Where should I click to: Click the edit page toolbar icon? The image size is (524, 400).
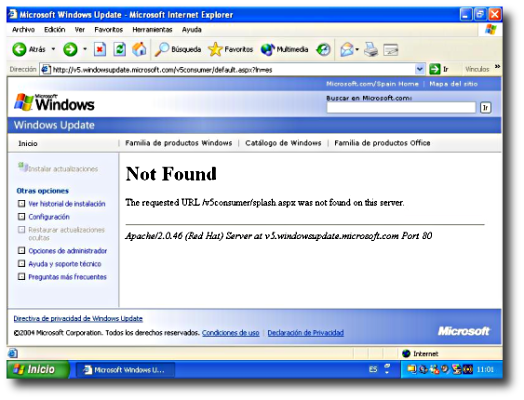pyautogui.click(x=390, y=50)
